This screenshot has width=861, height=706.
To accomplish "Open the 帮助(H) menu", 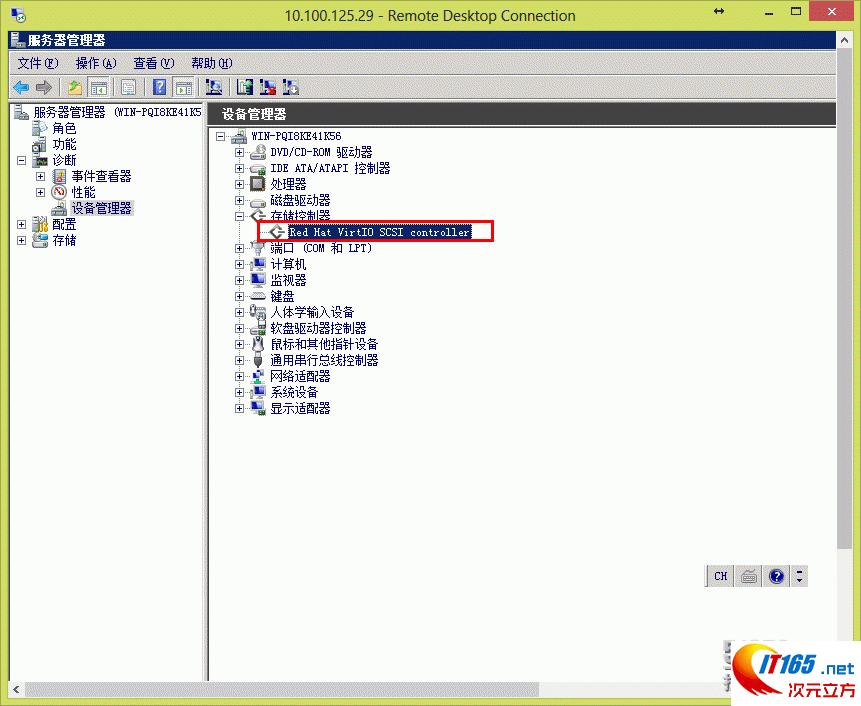I will click(212, 63).
